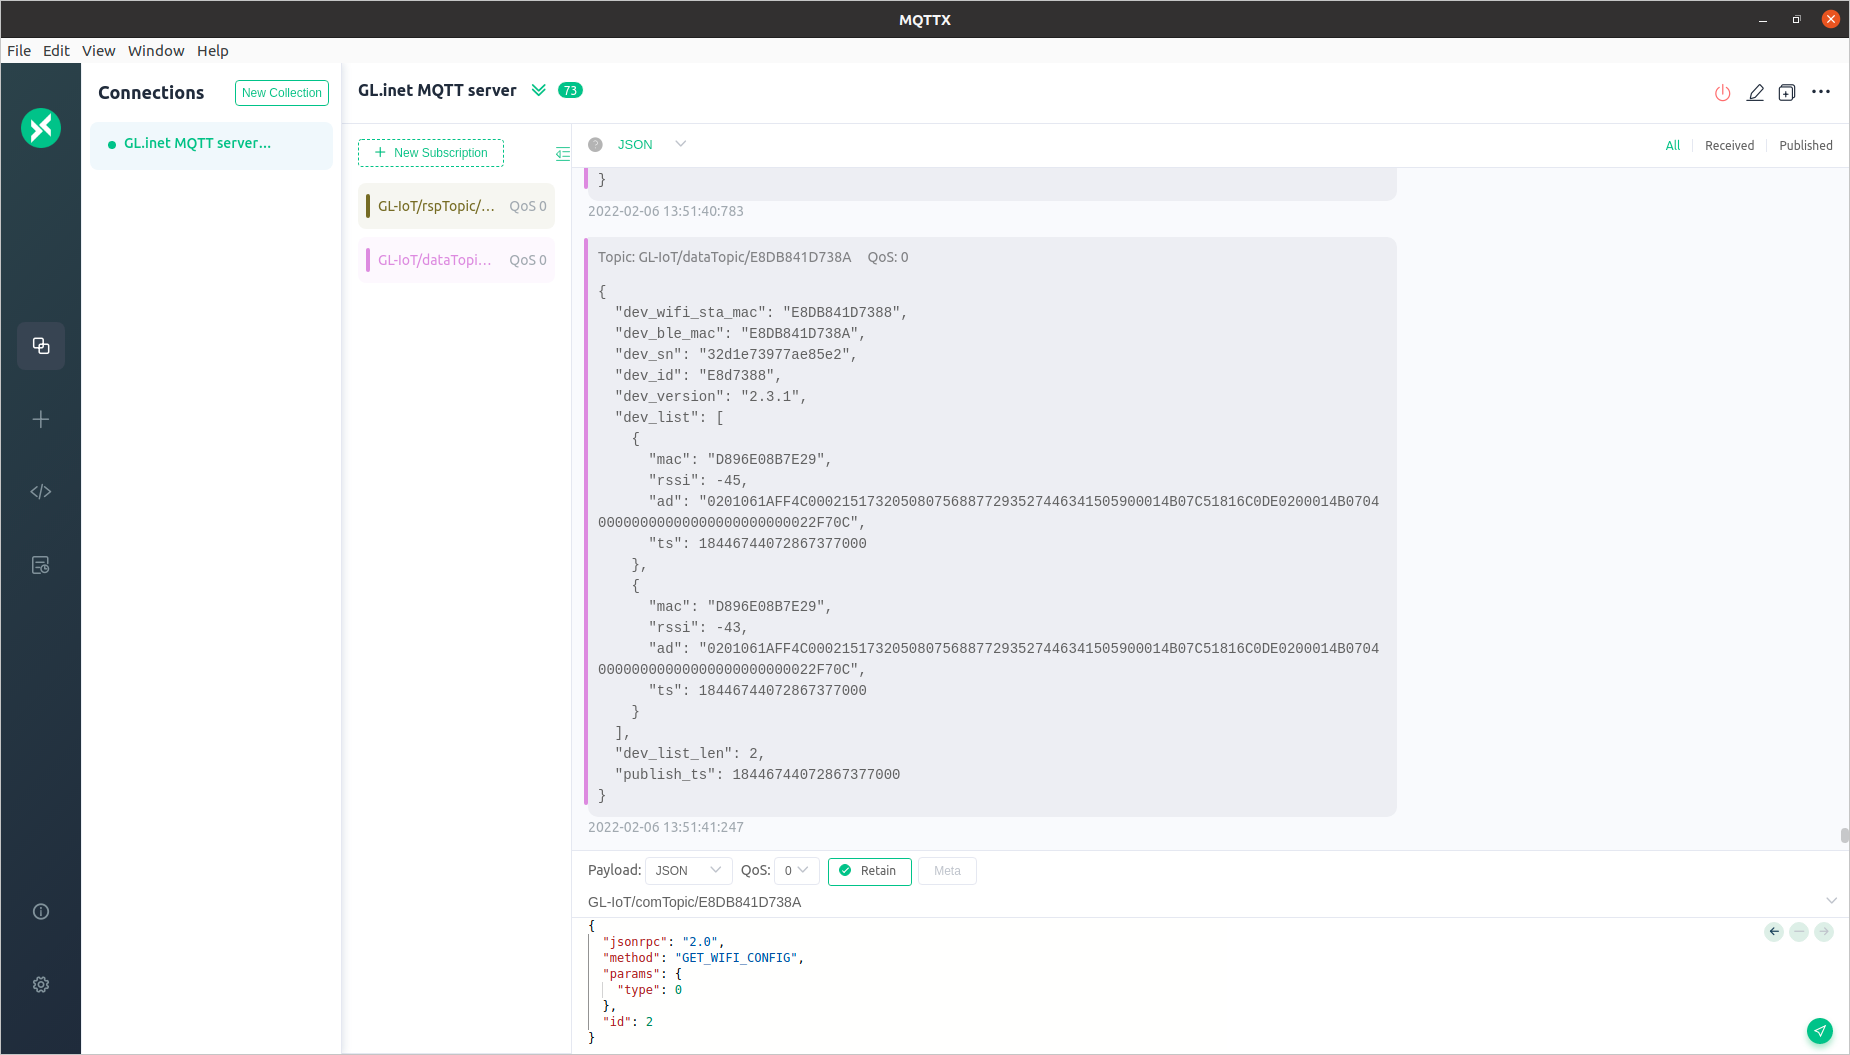
Task: Click the "rssi": -45 line
Action: point(698,481)
